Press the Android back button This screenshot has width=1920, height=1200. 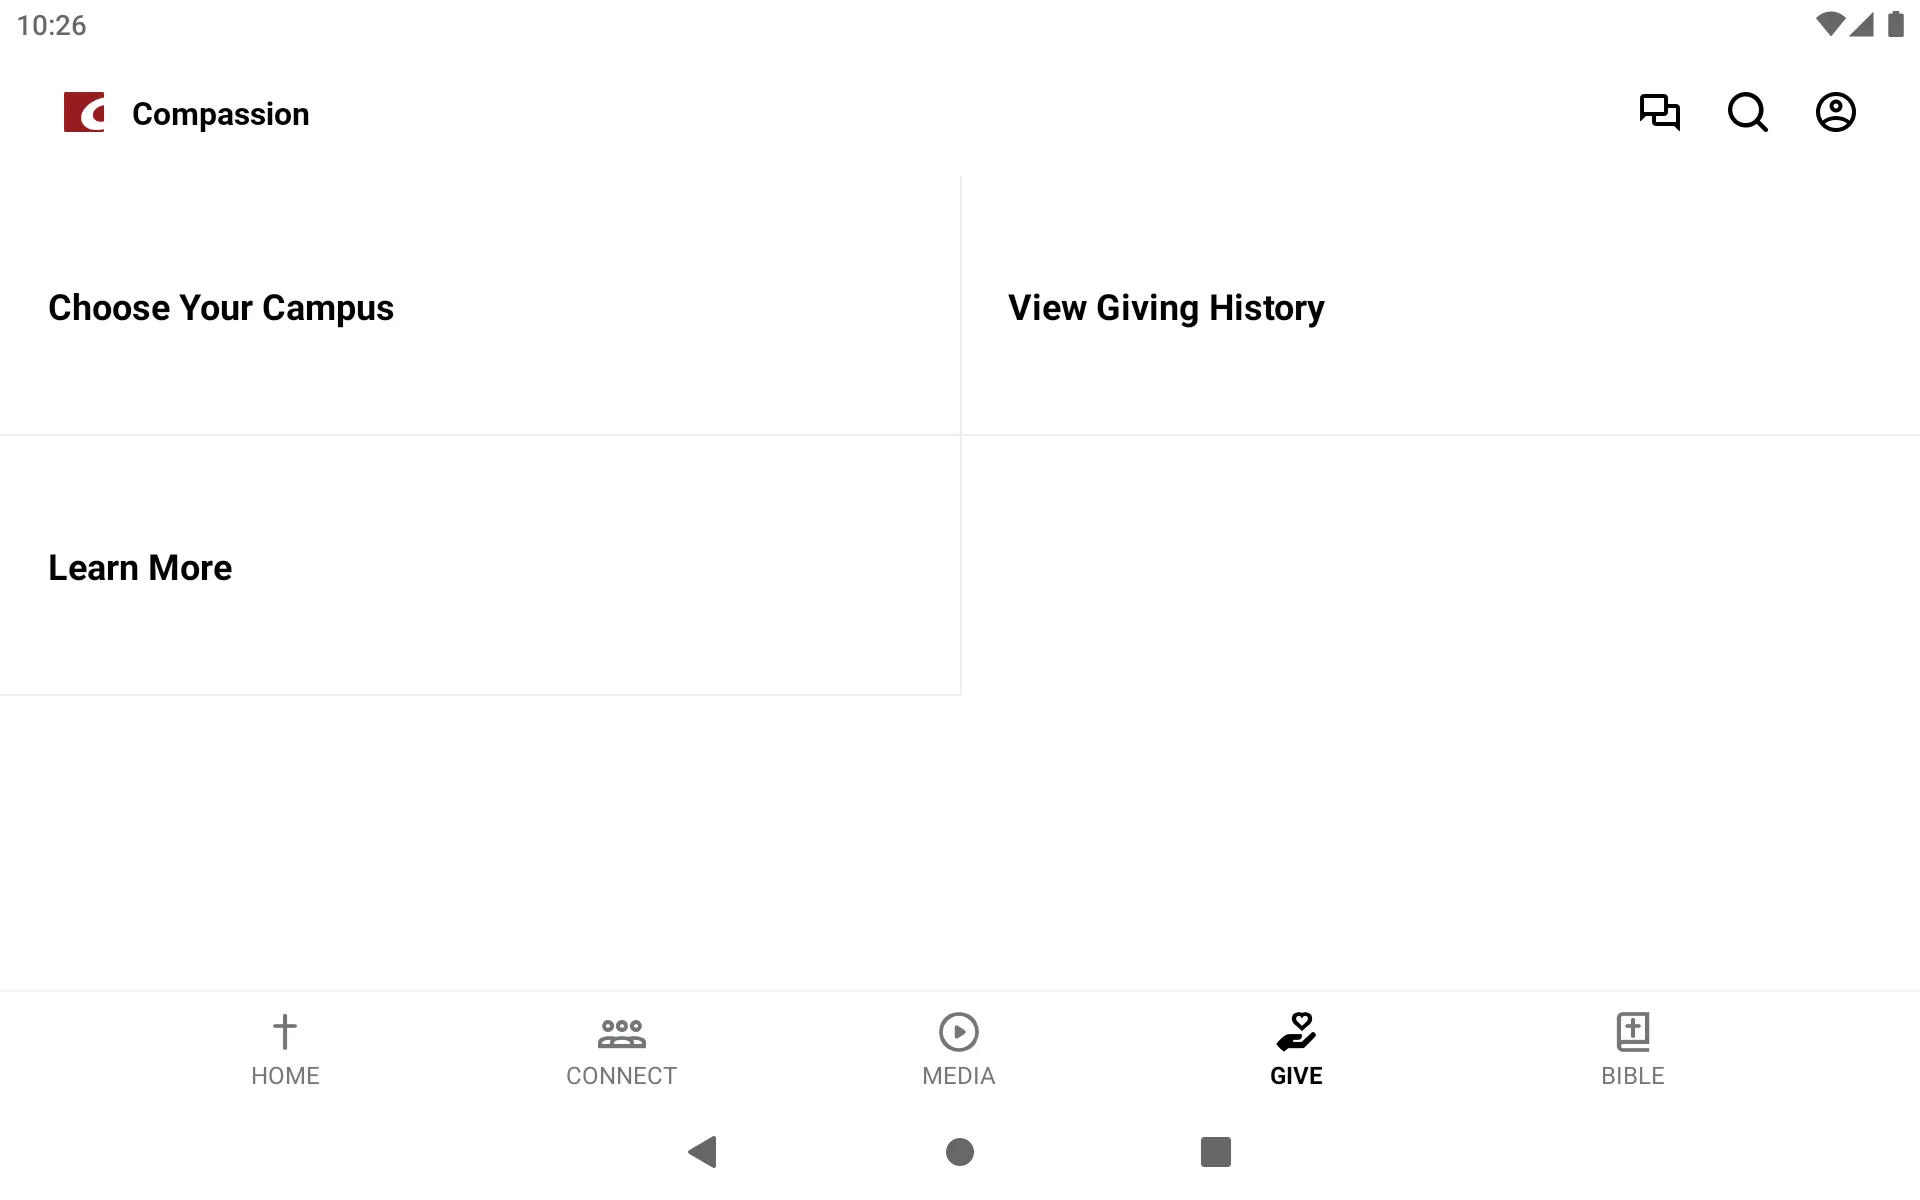pyautogui.click(x=701, y=1152)
